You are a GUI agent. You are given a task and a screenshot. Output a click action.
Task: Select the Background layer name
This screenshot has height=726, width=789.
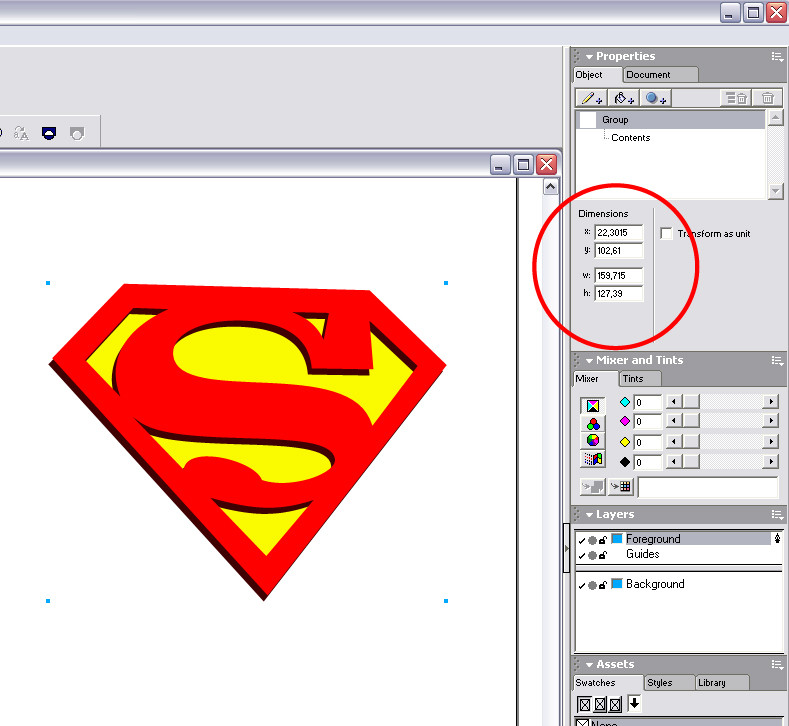[655, 584]
